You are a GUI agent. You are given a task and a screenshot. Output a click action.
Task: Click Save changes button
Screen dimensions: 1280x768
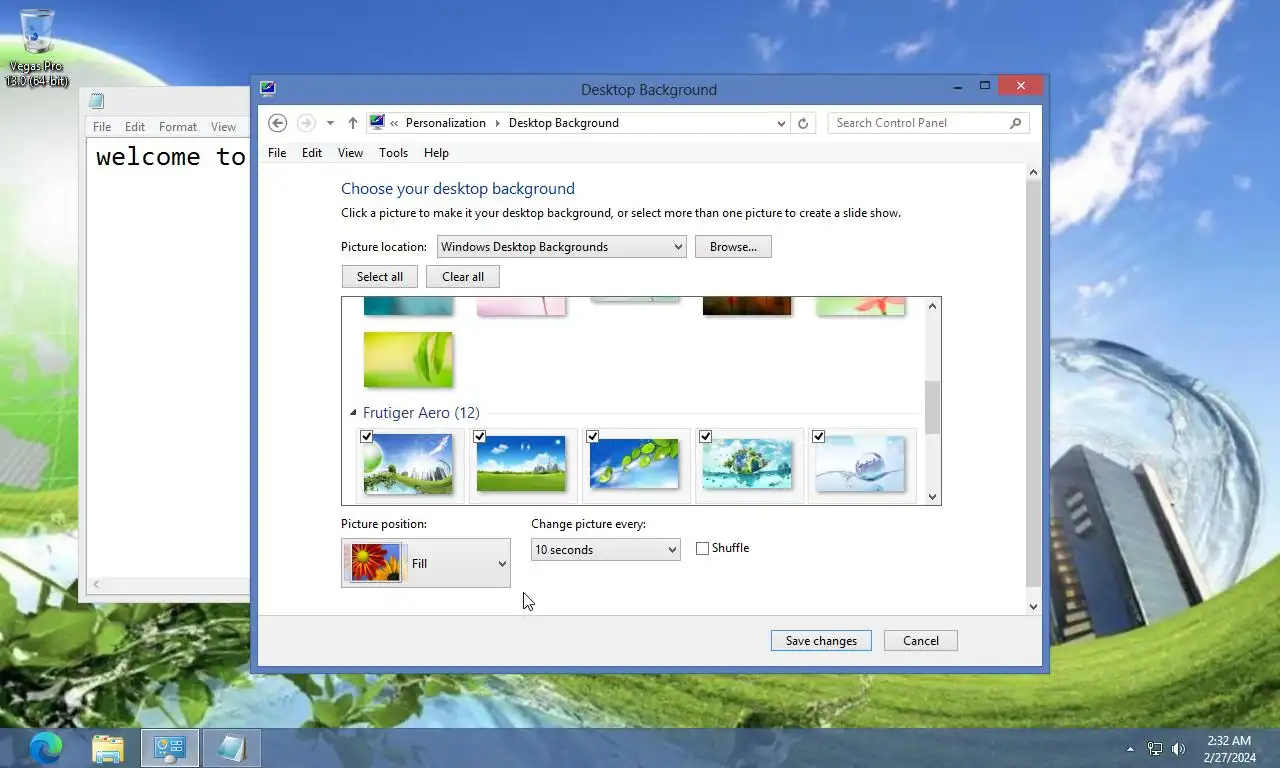tap(821, 641)
